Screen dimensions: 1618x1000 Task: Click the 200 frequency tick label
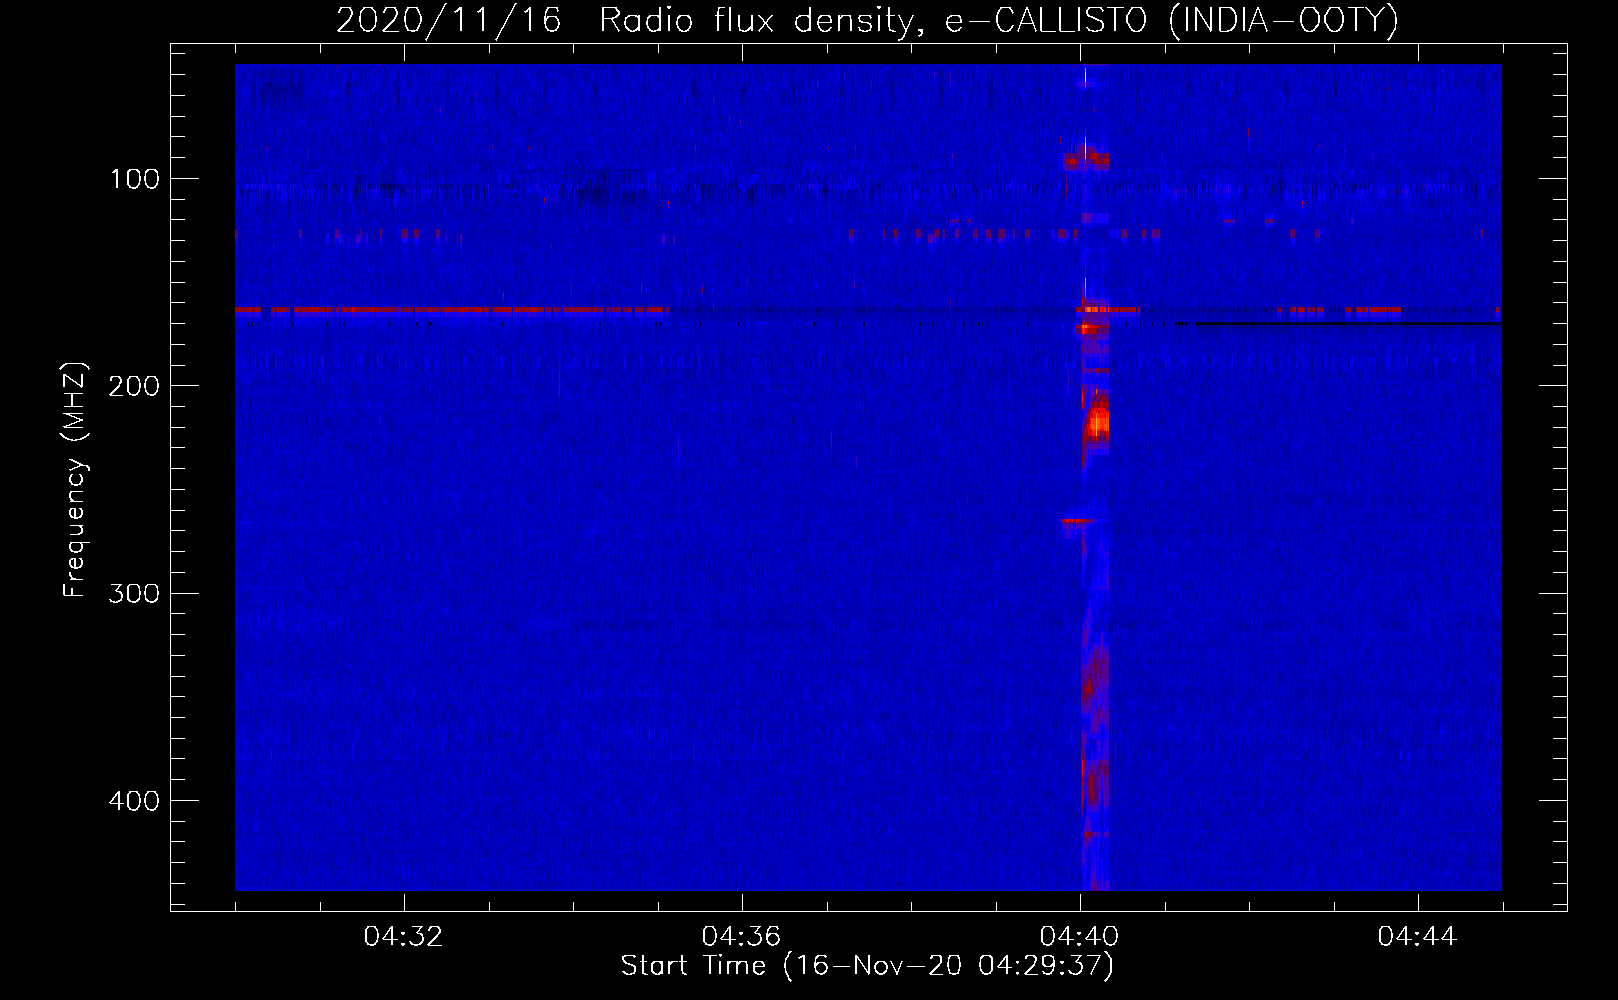135,386
